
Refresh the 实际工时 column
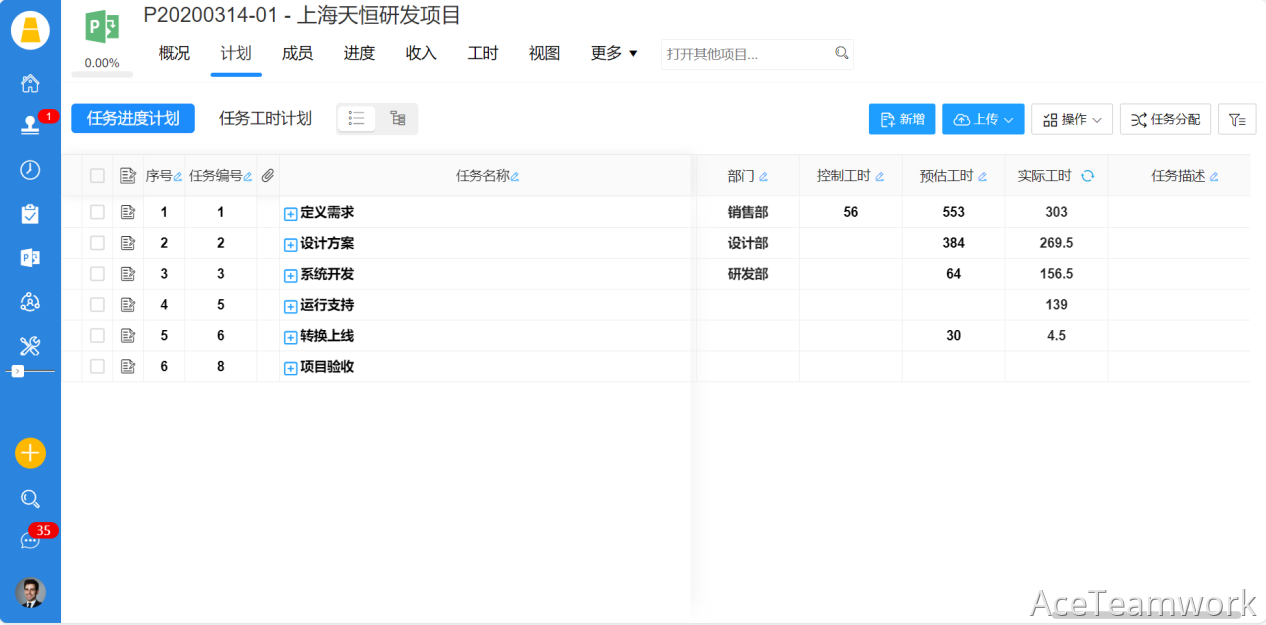point(1088,176)
